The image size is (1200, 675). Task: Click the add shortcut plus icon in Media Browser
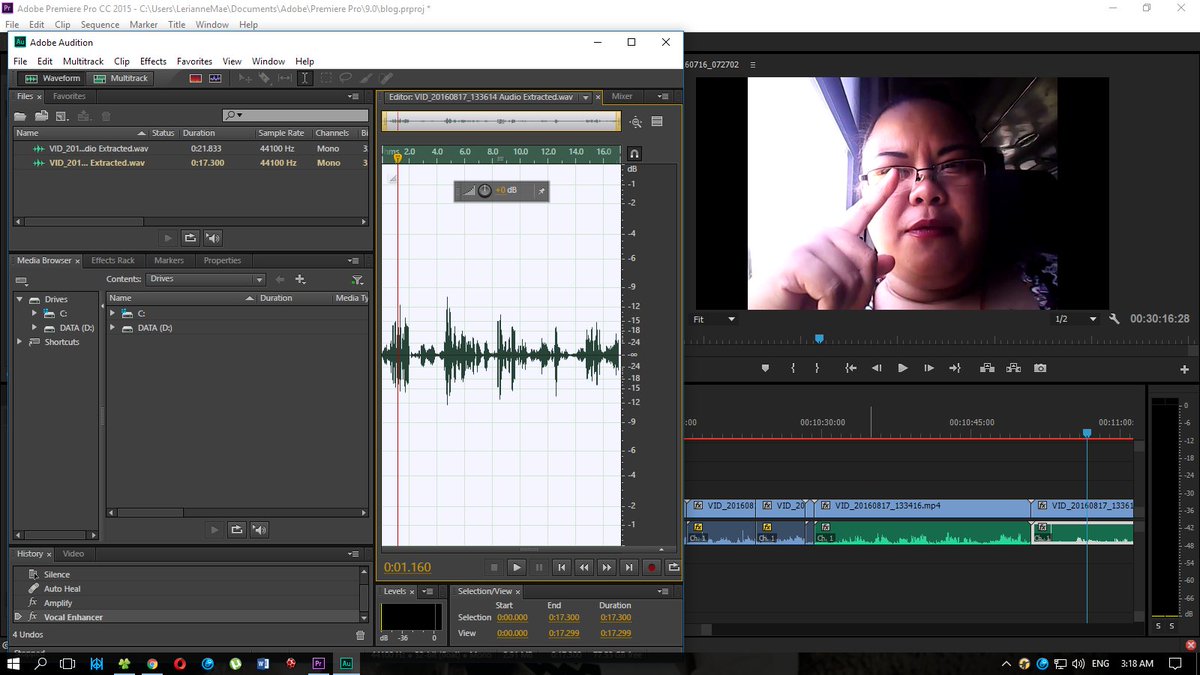point(300,279)
